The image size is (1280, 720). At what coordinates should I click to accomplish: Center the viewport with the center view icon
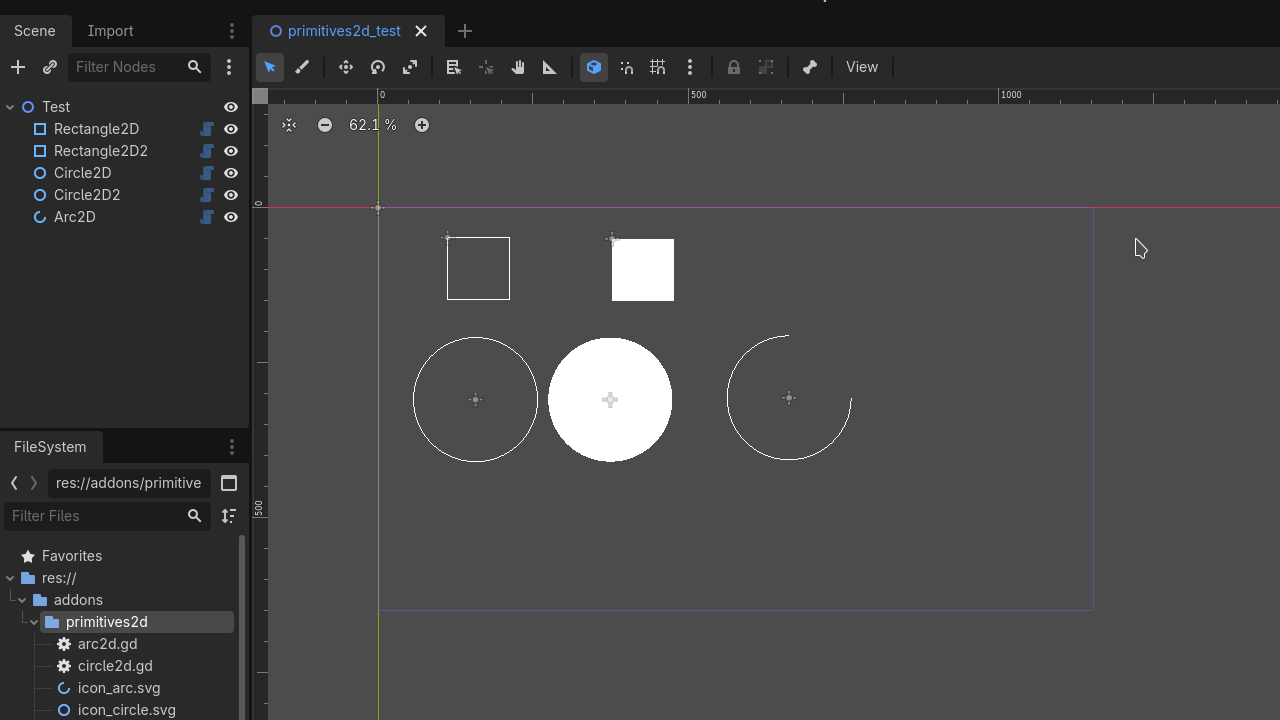coord(289,125)
